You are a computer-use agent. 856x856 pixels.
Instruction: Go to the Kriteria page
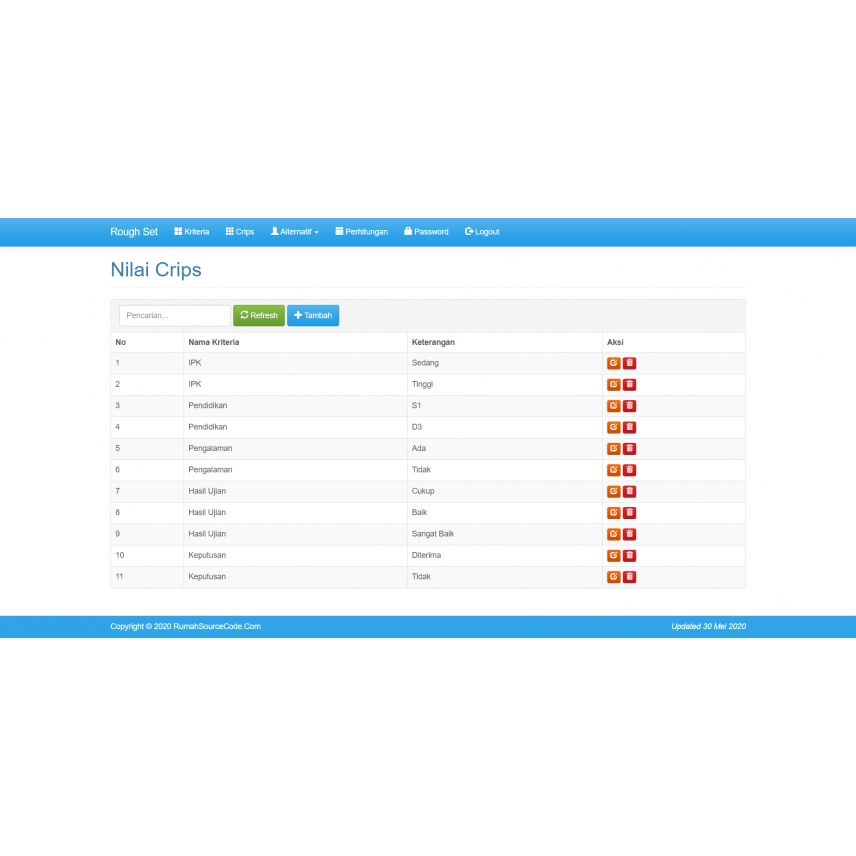point(192,232)
